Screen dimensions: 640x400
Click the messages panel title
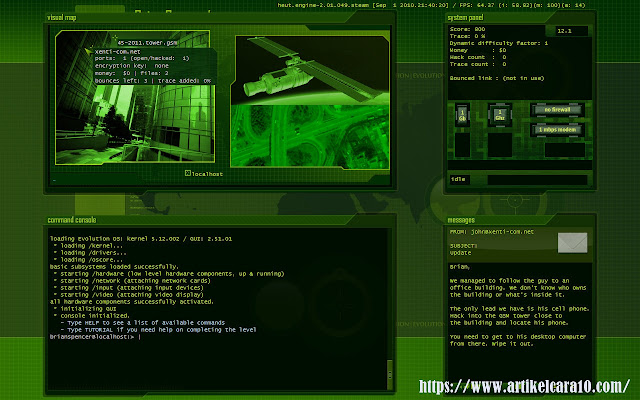point(461,220)
